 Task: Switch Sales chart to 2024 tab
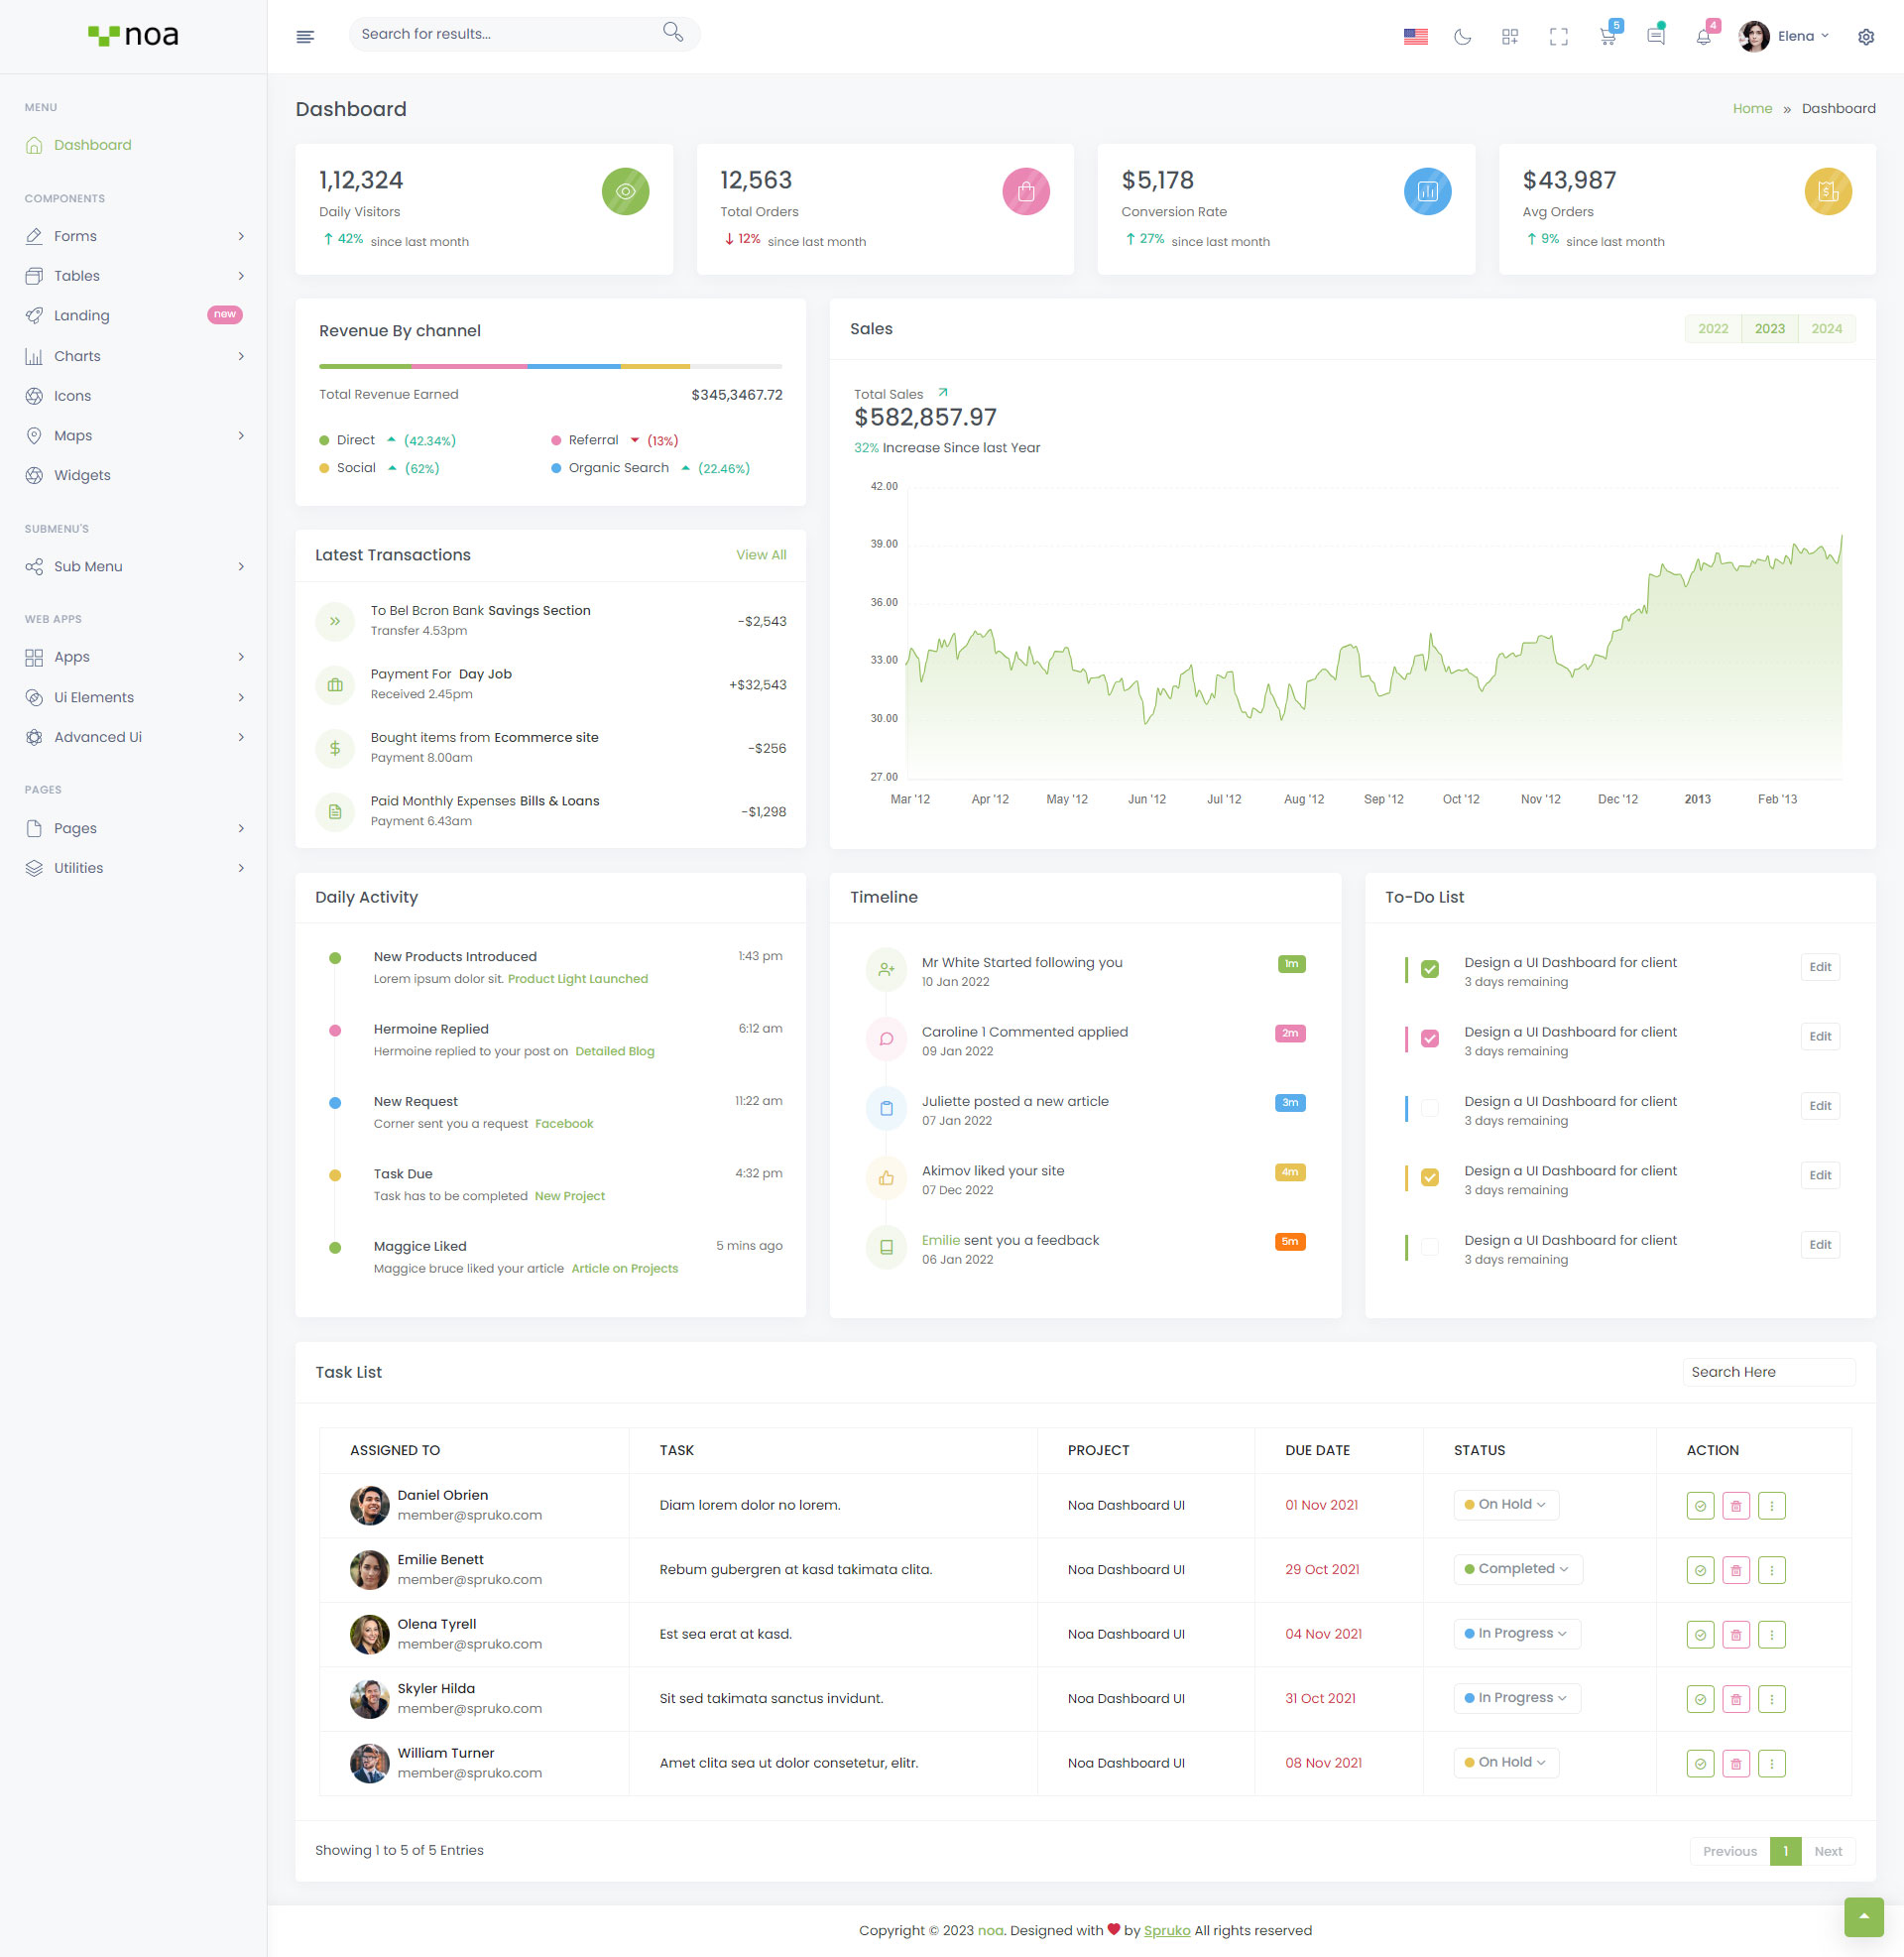(x=1825, y=329)
